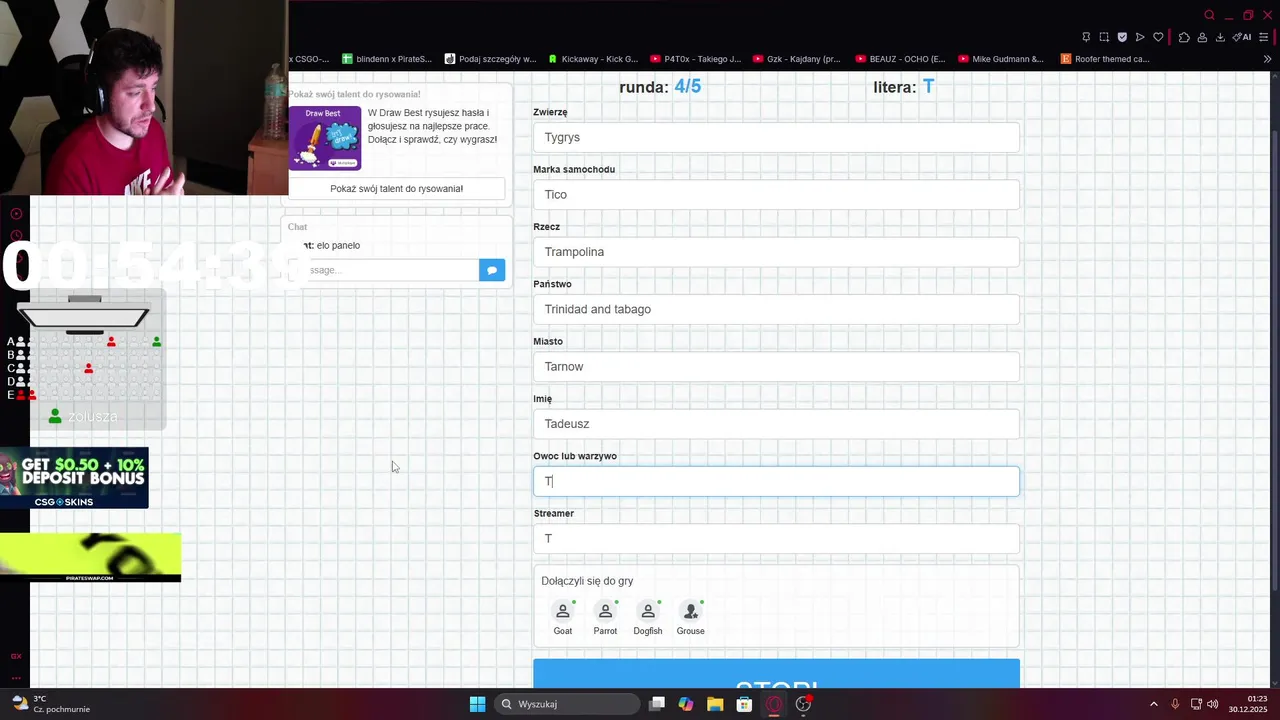
Task: Click the pin icon in browser toolbar
Action: pos(1086,37)
